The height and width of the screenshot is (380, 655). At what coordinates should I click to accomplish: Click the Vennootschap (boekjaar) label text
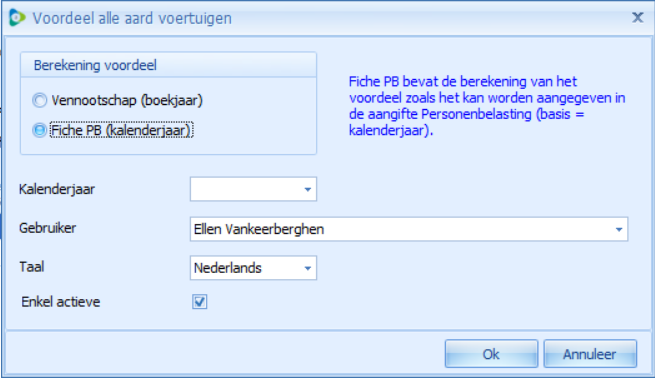(127, 101)
